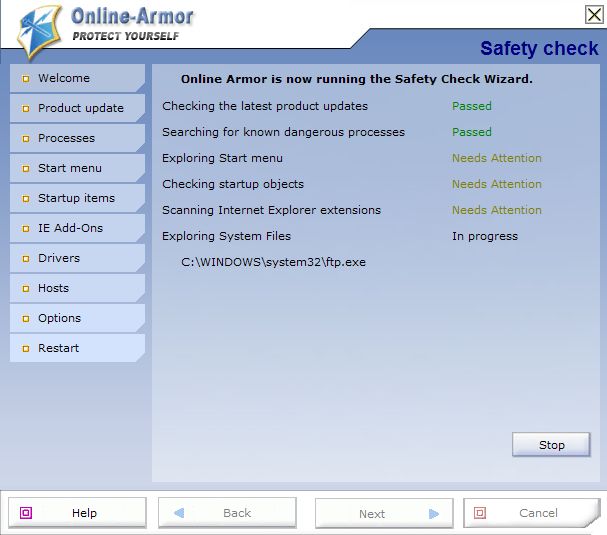
Task: Click the Safety Check Wizard running headline
Action: [x=357, y=79]
